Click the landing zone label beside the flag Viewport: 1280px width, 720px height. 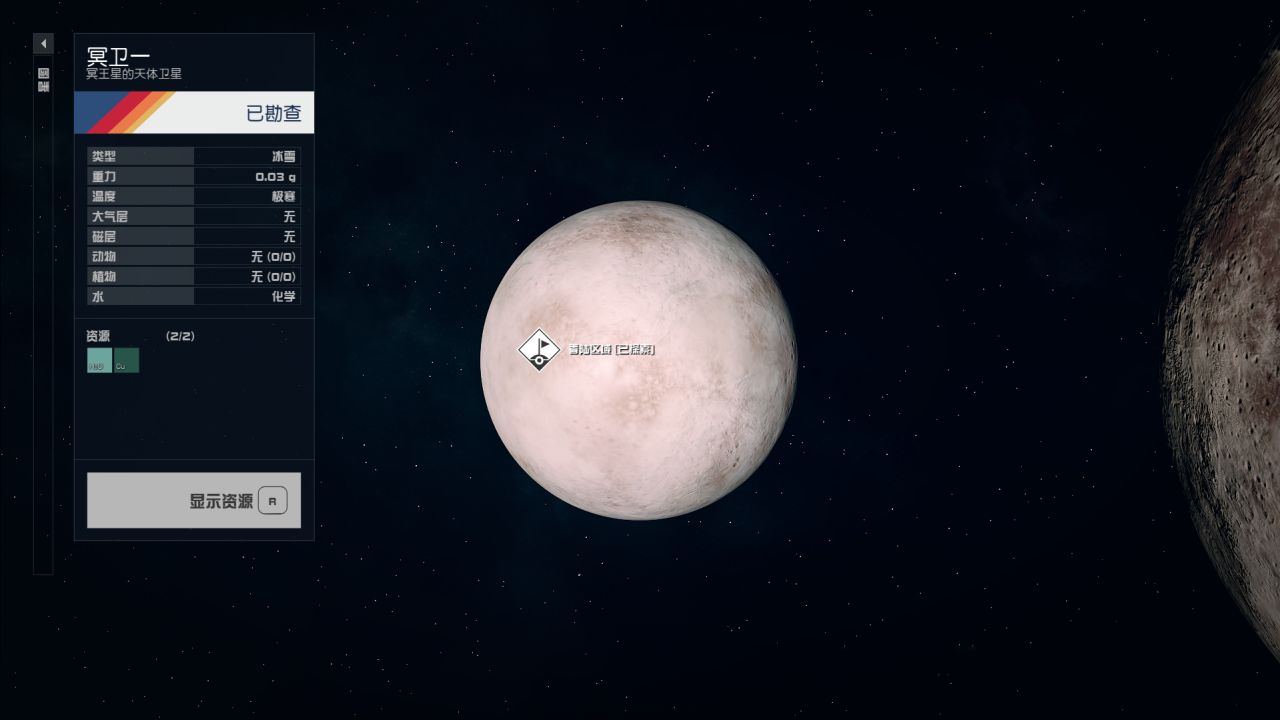[612, 349]
